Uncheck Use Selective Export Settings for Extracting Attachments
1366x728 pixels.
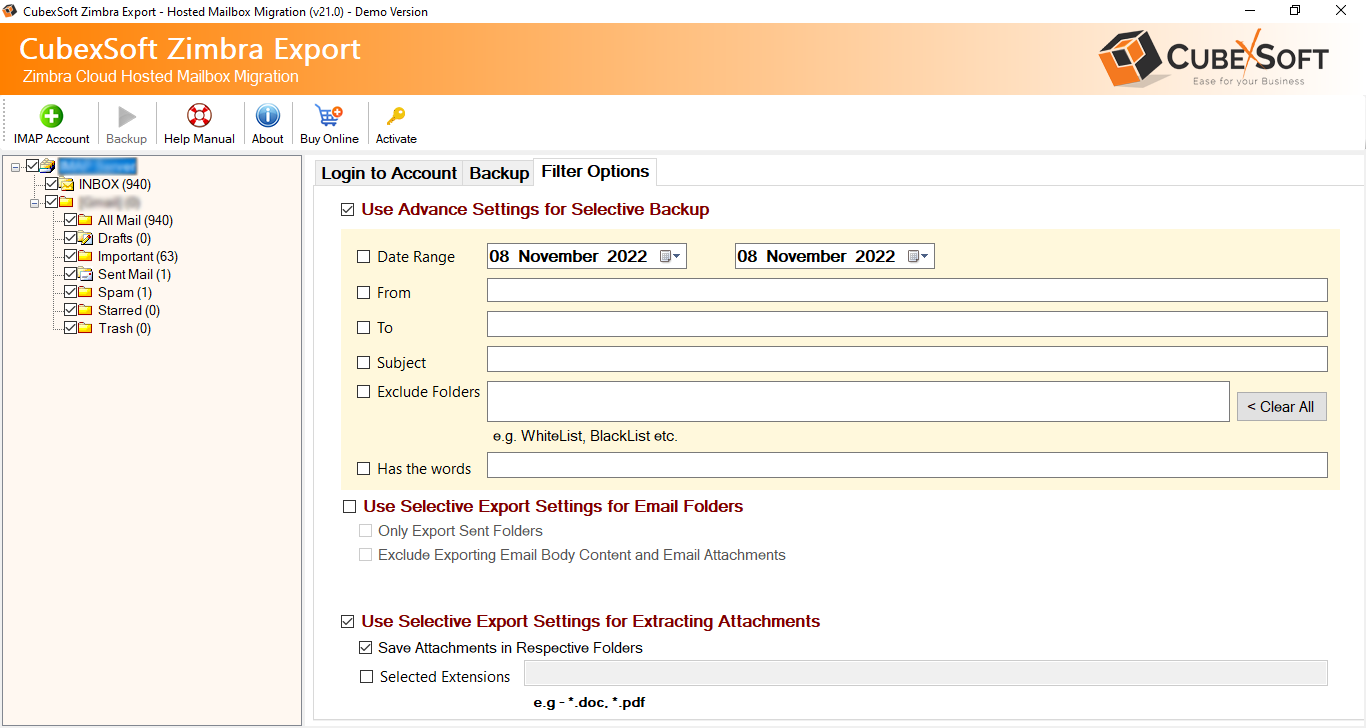coord(348,622)
